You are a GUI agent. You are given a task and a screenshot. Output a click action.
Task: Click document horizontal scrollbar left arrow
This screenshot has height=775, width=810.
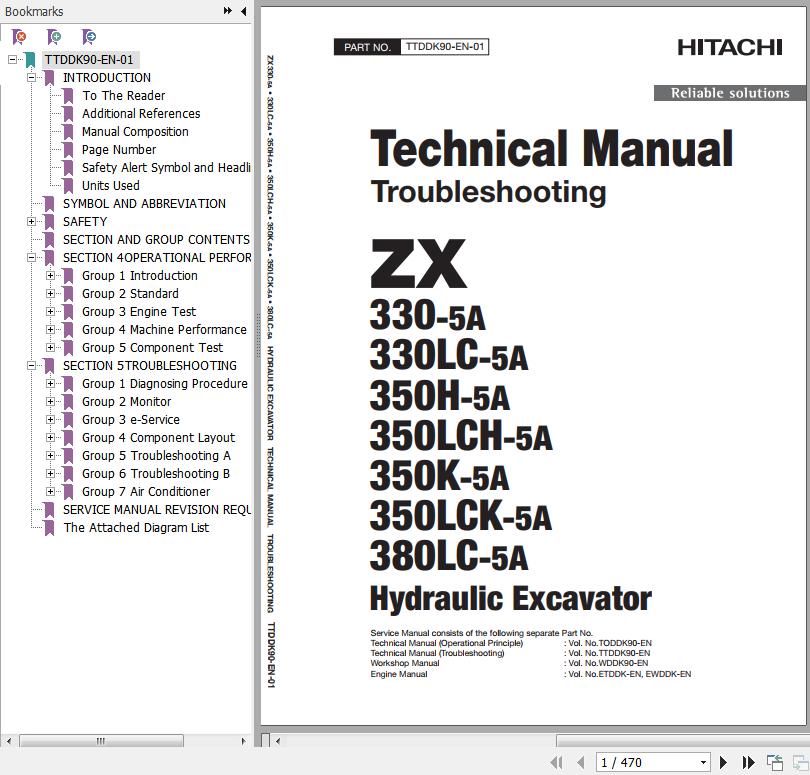tap(278, 741)
